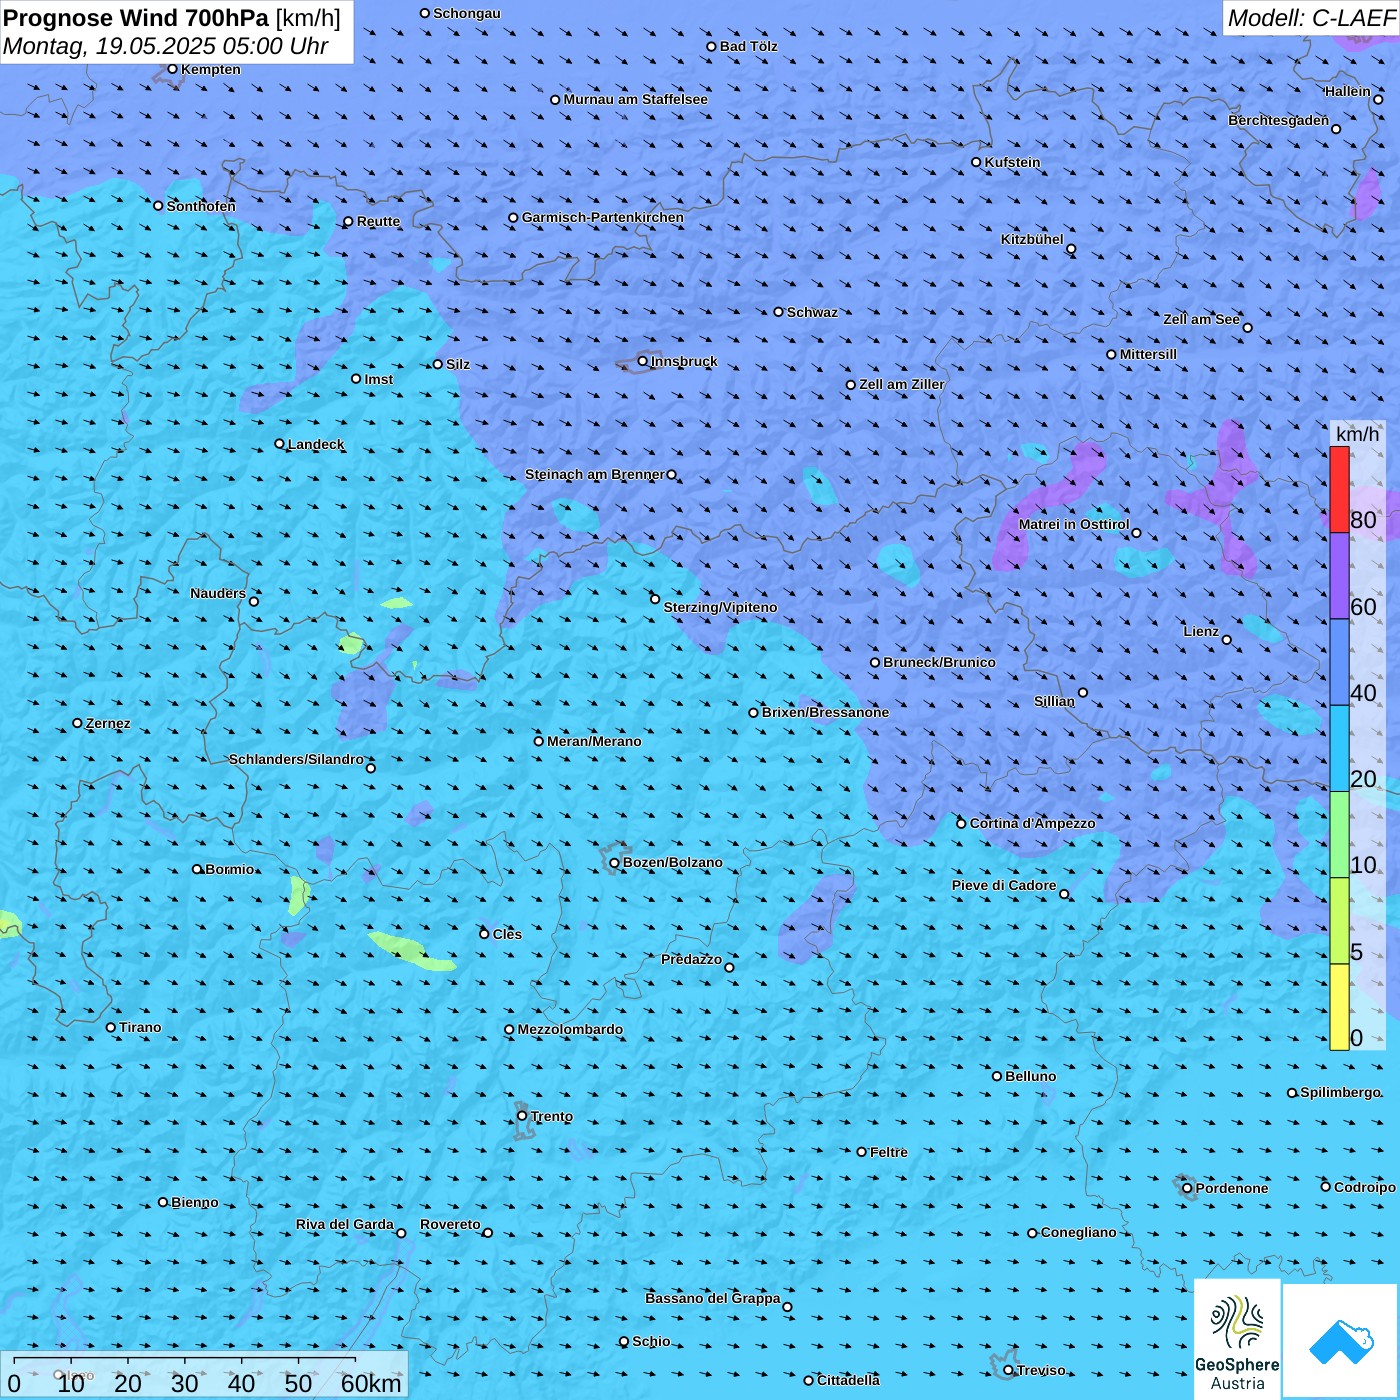Click the 'Sillian' label

coord(1054,701)
